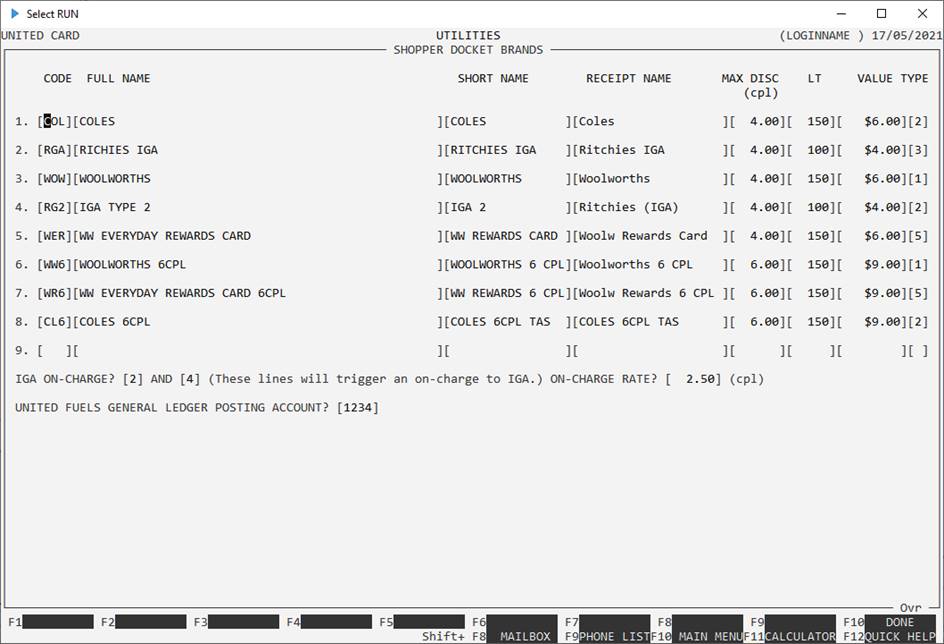Click the empty type field on line 9
944x644 pixels.
click(x=918, y=350)
